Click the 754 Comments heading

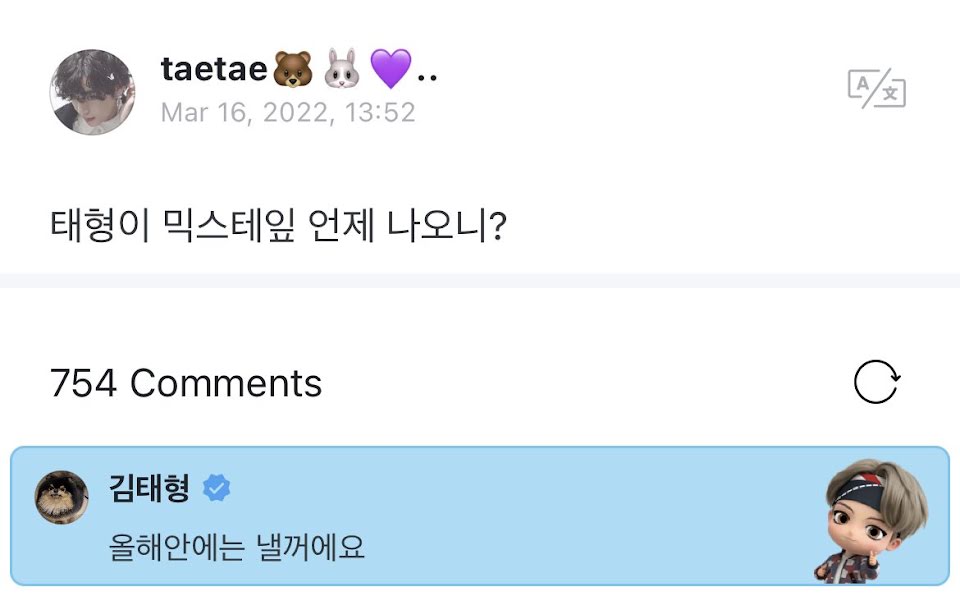[186, 383]
